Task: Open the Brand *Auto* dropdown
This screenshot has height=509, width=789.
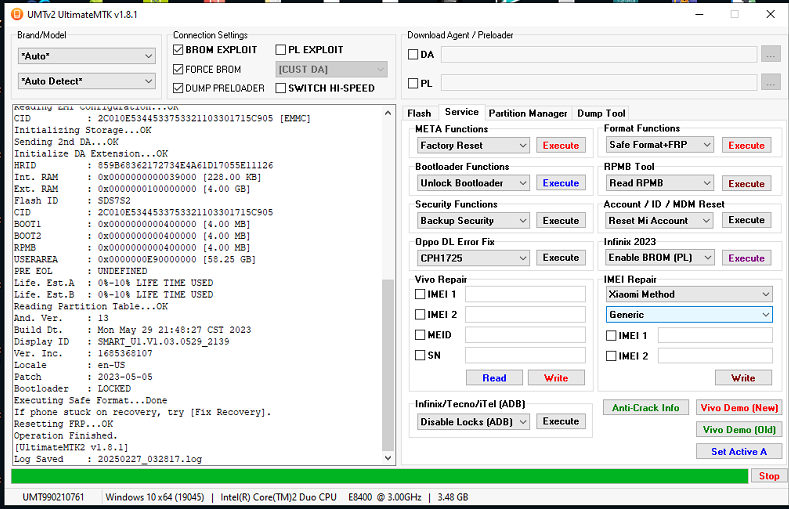Action: [87, 56]
